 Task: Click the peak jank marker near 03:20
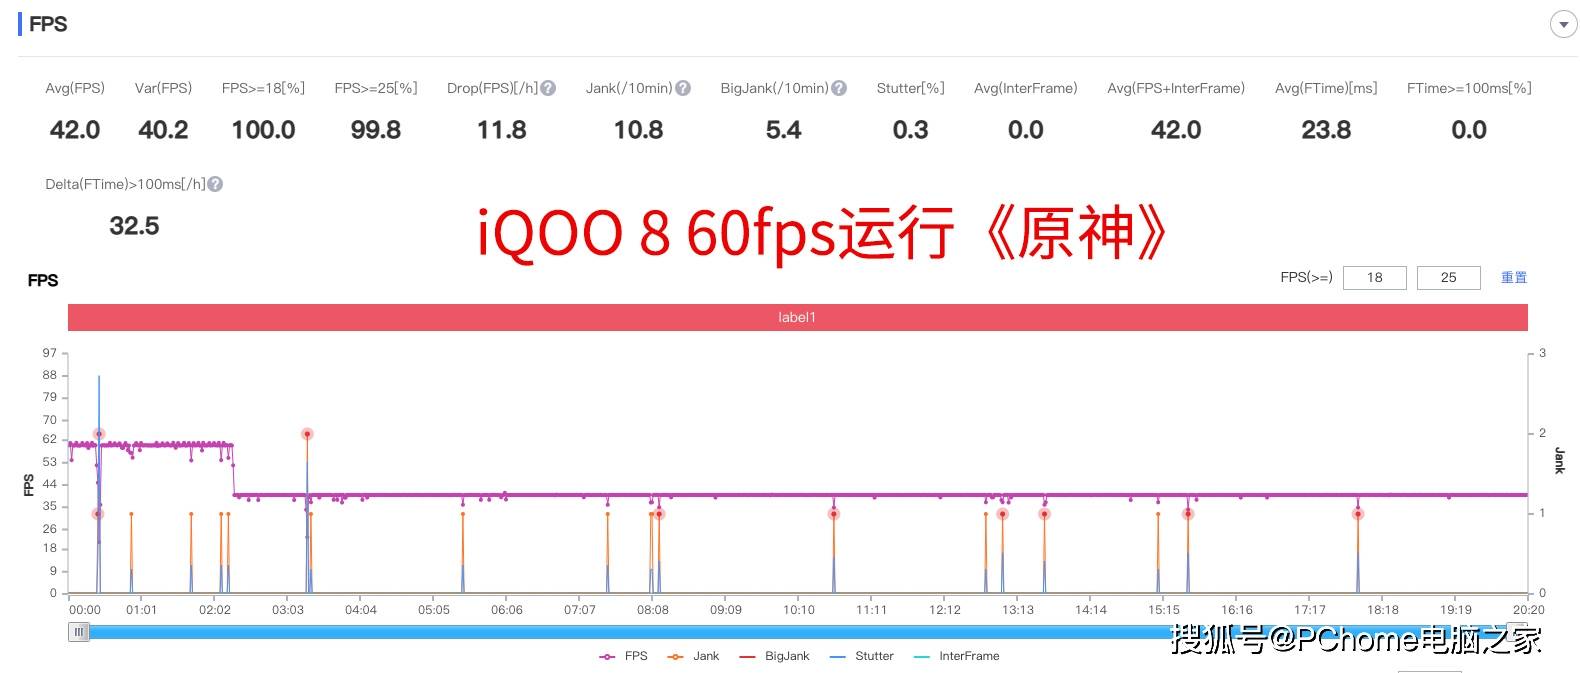(307, 434)
